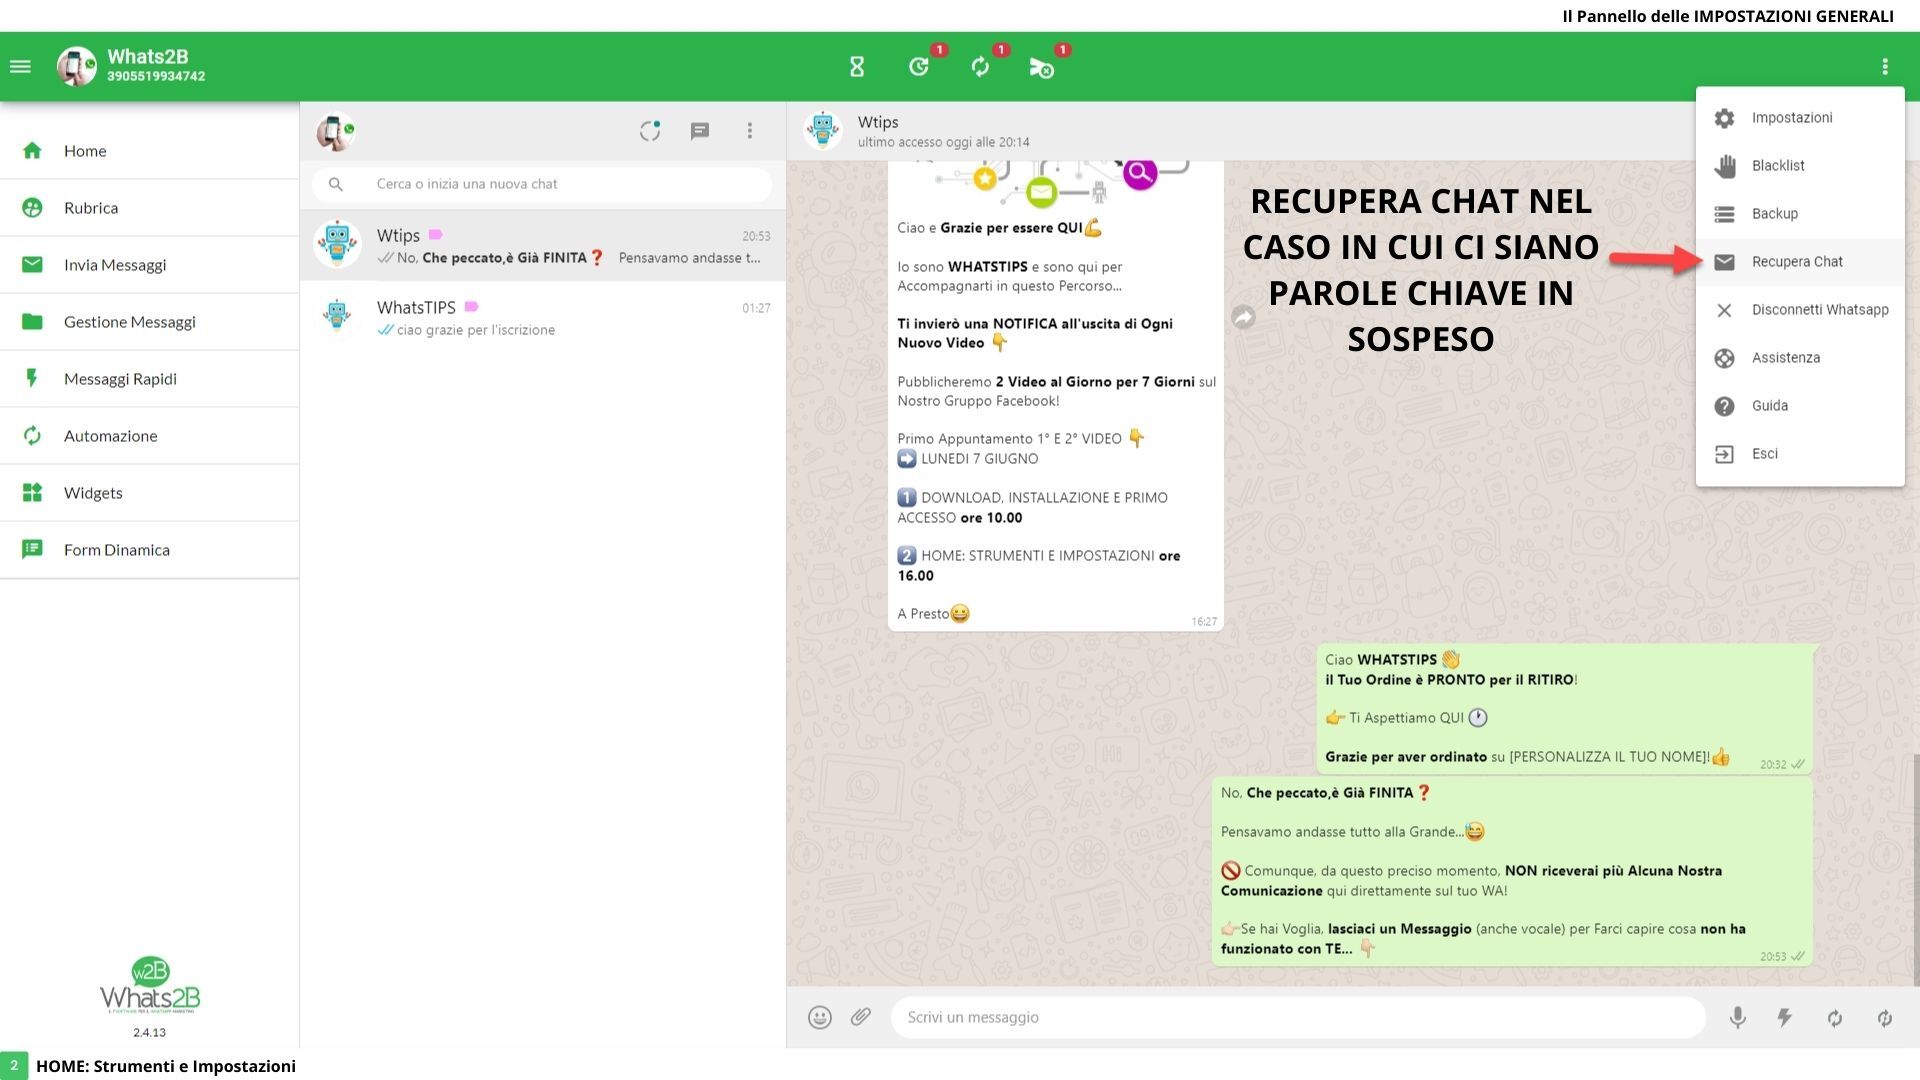Click the Automazione sync icon in sidebar
Screen dimensions: 1920x1080
[x=32, y=436]
